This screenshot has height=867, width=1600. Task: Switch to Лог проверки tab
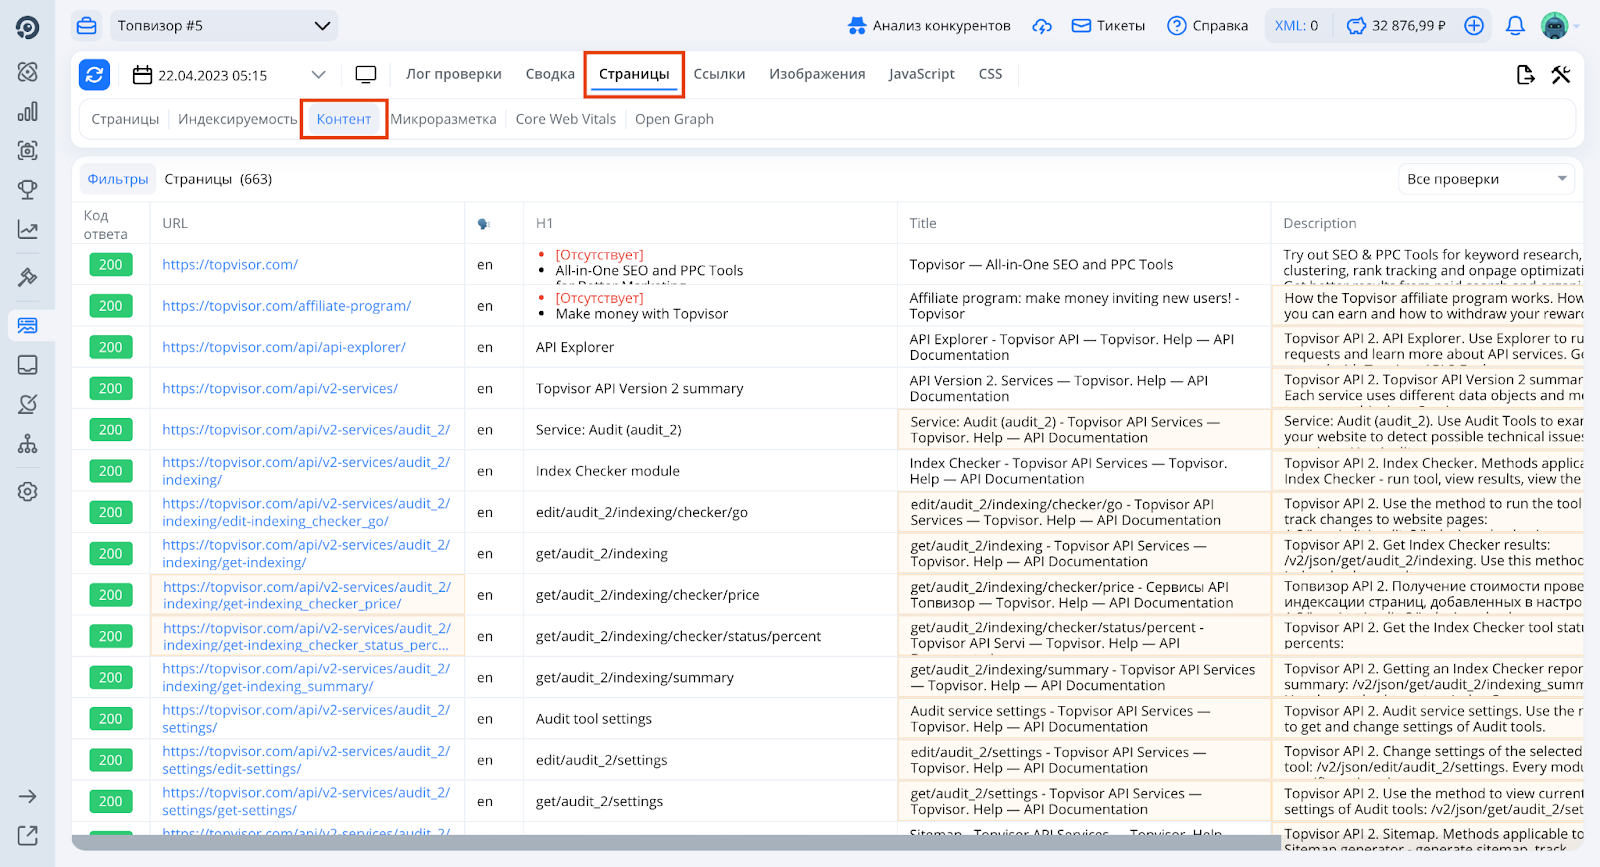click(454, 74)
